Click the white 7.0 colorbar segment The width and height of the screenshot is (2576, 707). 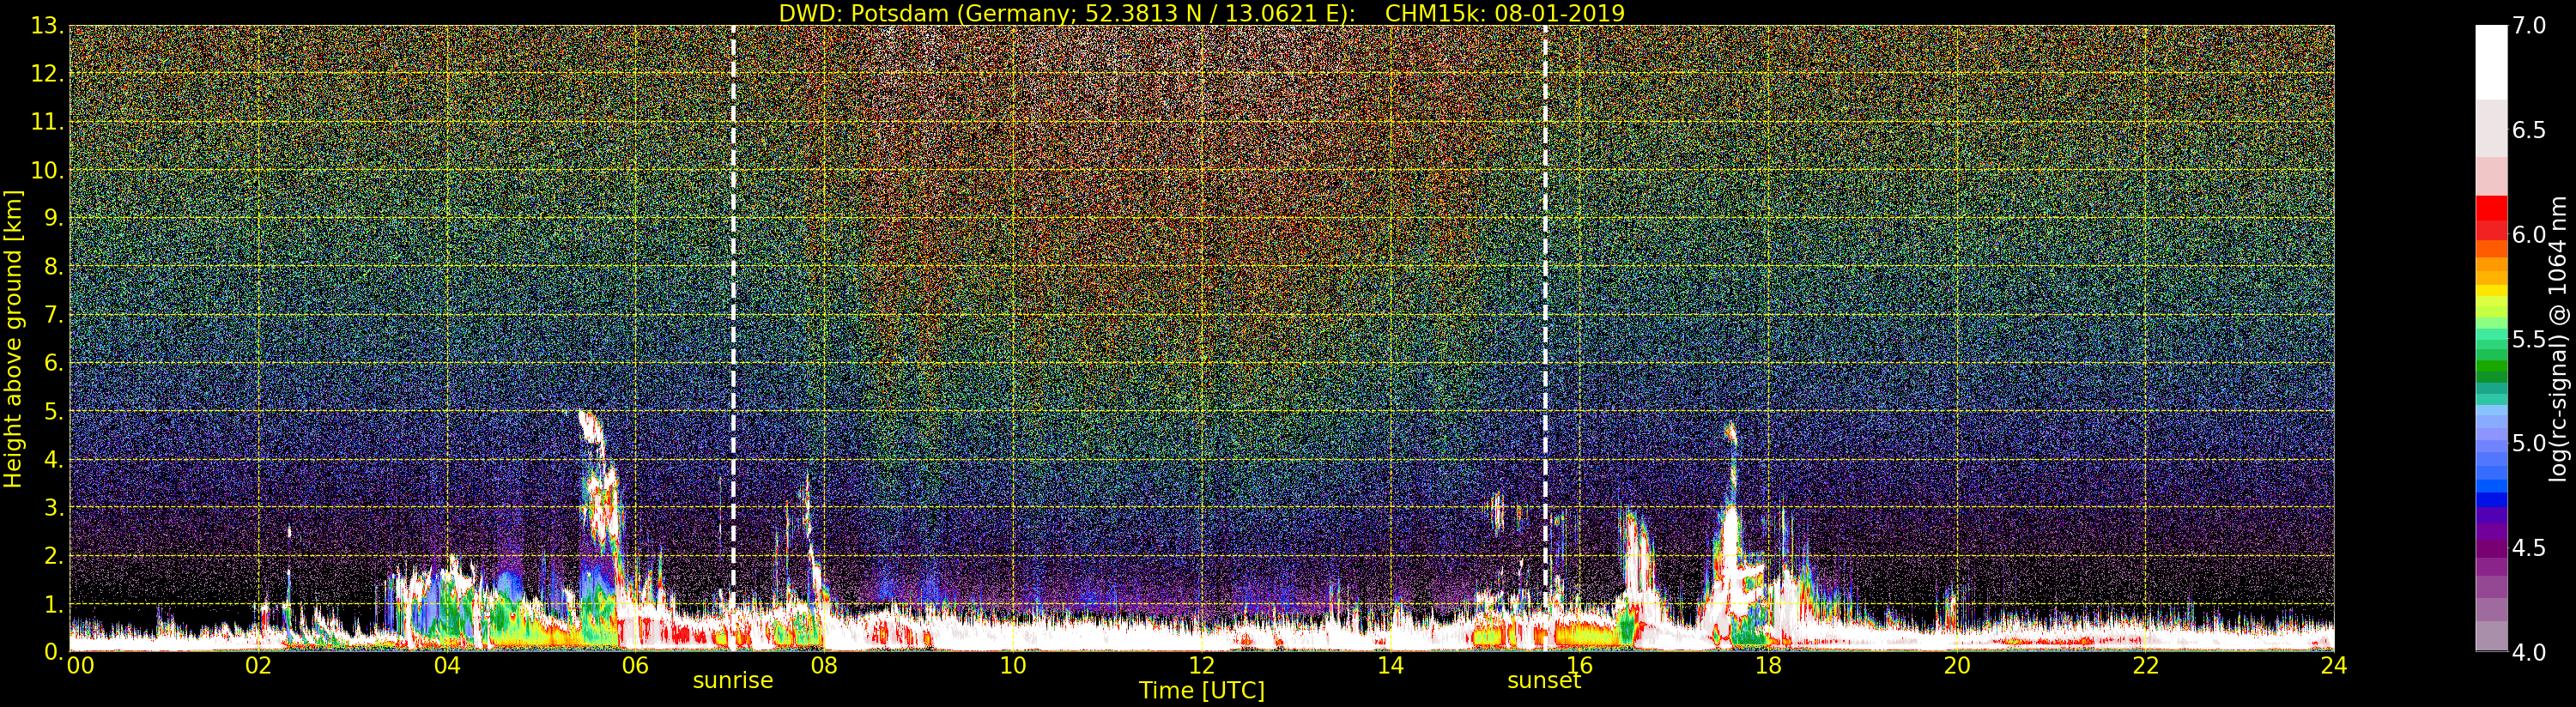point(2491,62)
